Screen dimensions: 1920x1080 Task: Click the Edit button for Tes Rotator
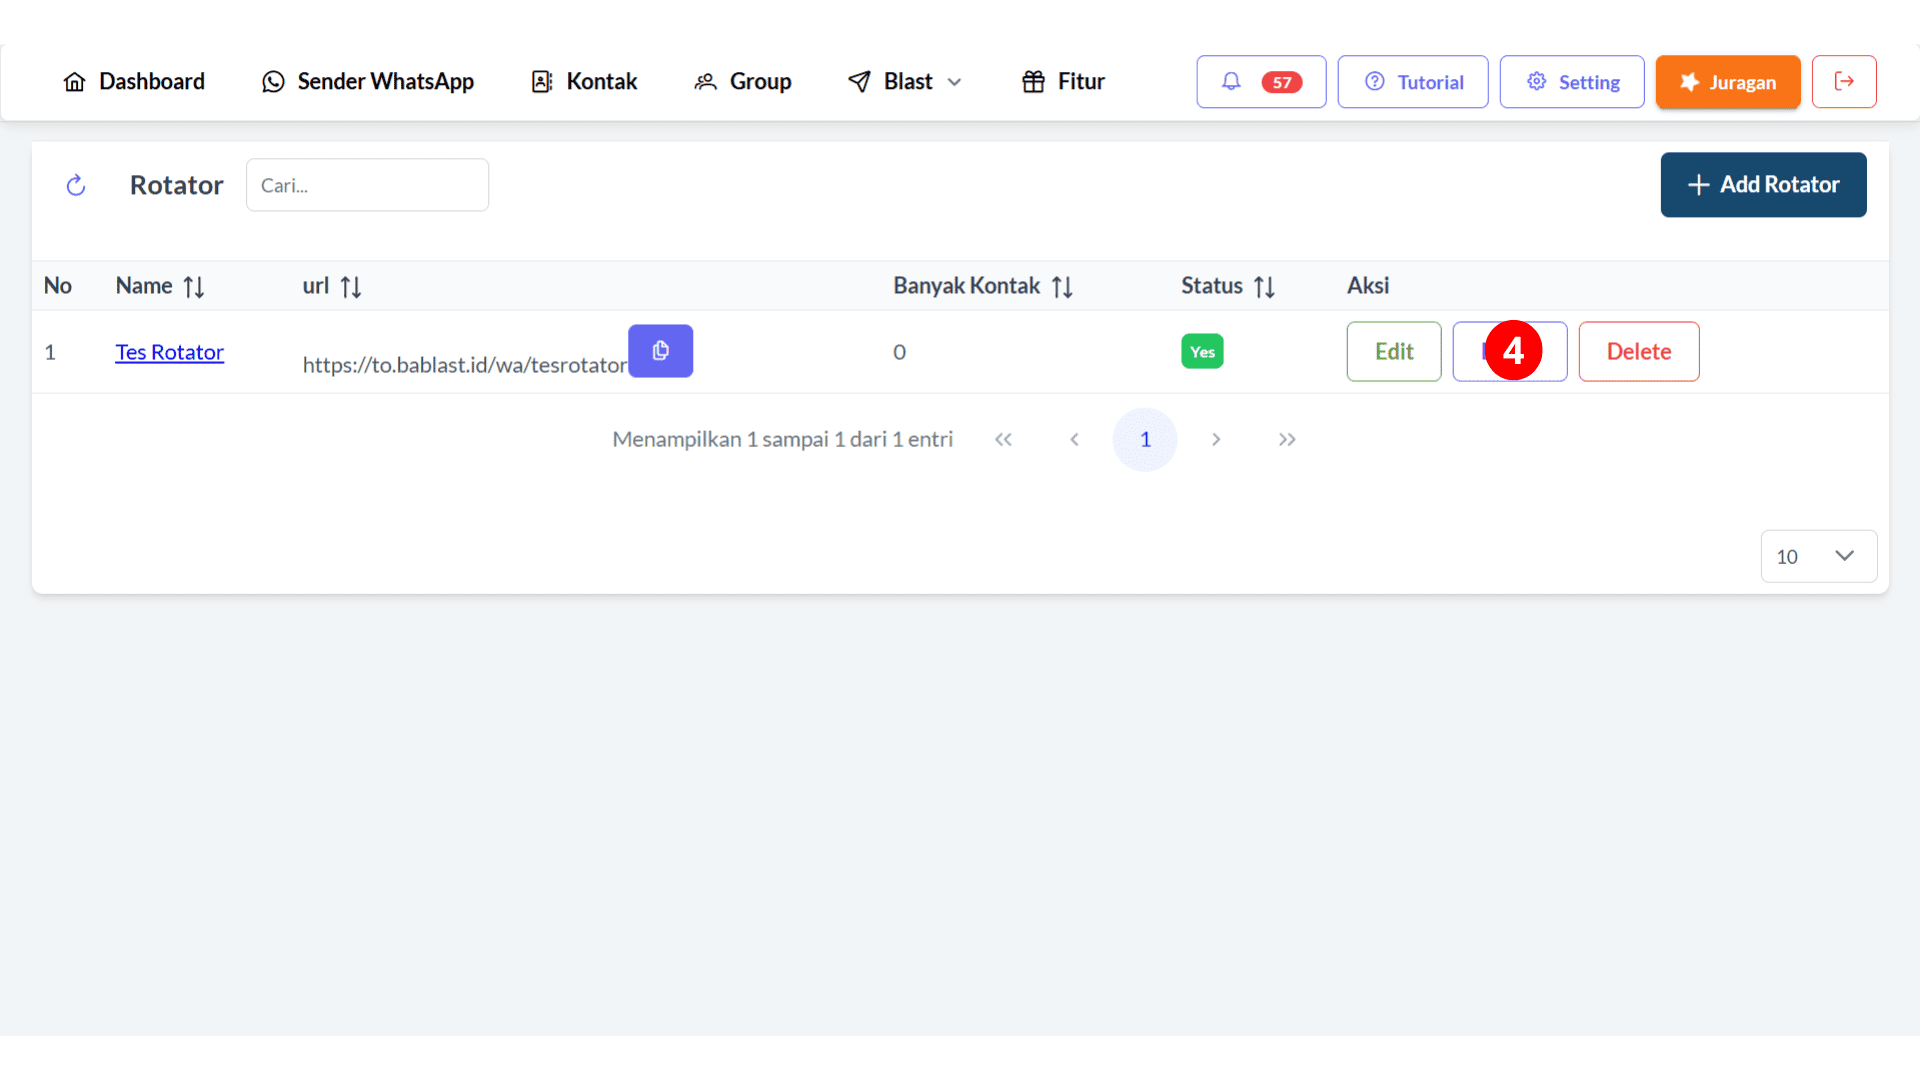coord(1394,351)
